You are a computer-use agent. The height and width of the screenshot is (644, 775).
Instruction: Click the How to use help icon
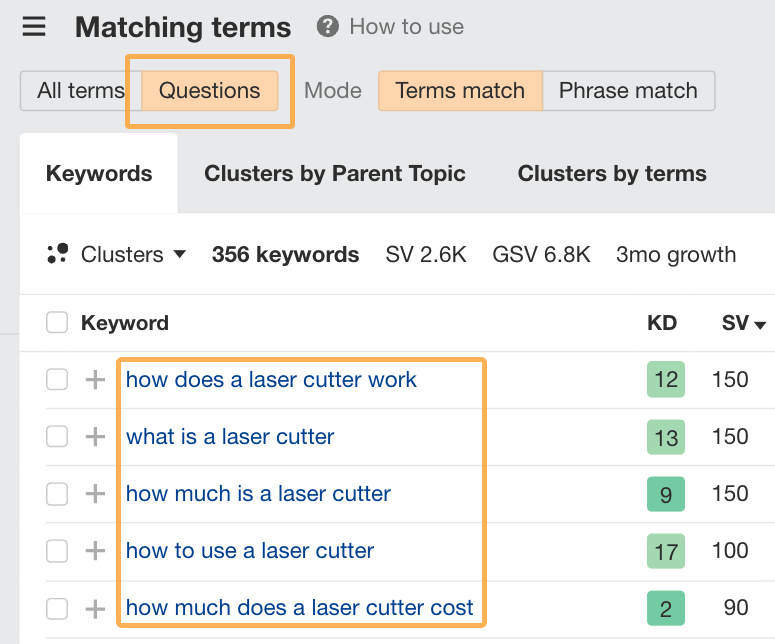coord(327,27)
